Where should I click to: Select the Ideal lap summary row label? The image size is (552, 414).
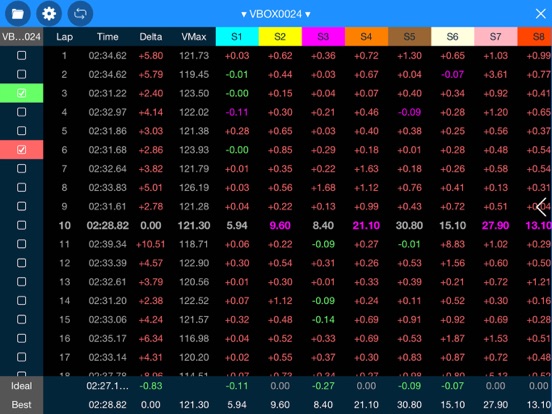click(21, 386)
